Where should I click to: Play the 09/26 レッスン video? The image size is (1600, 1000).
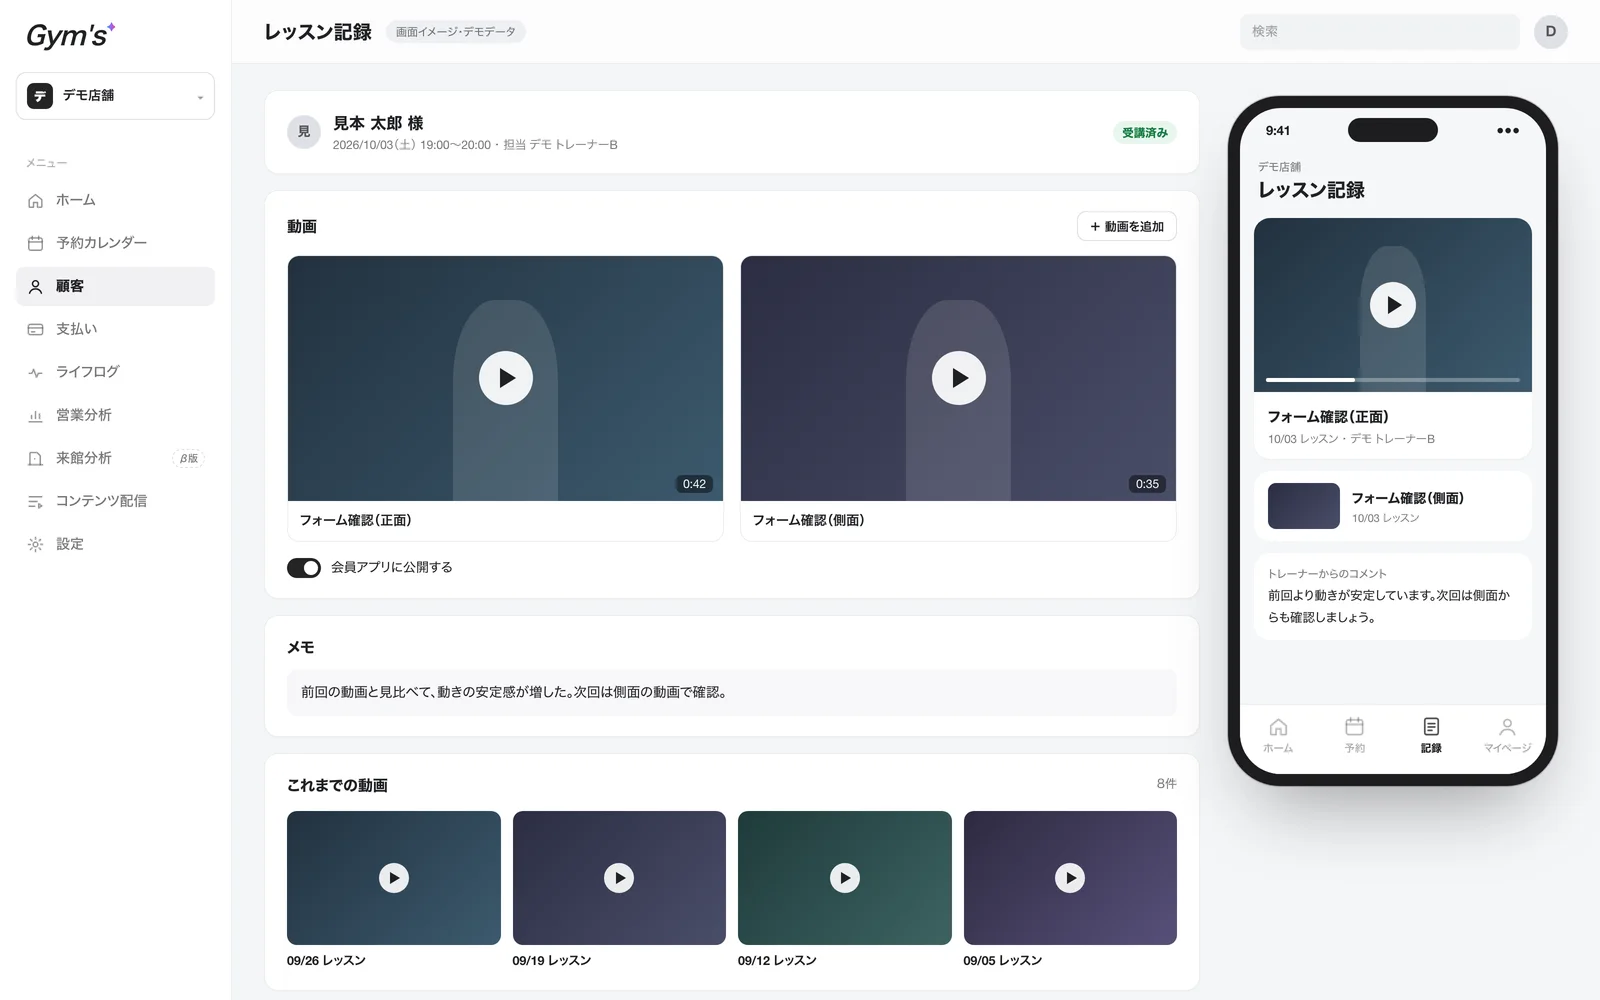tap(394, 878)
